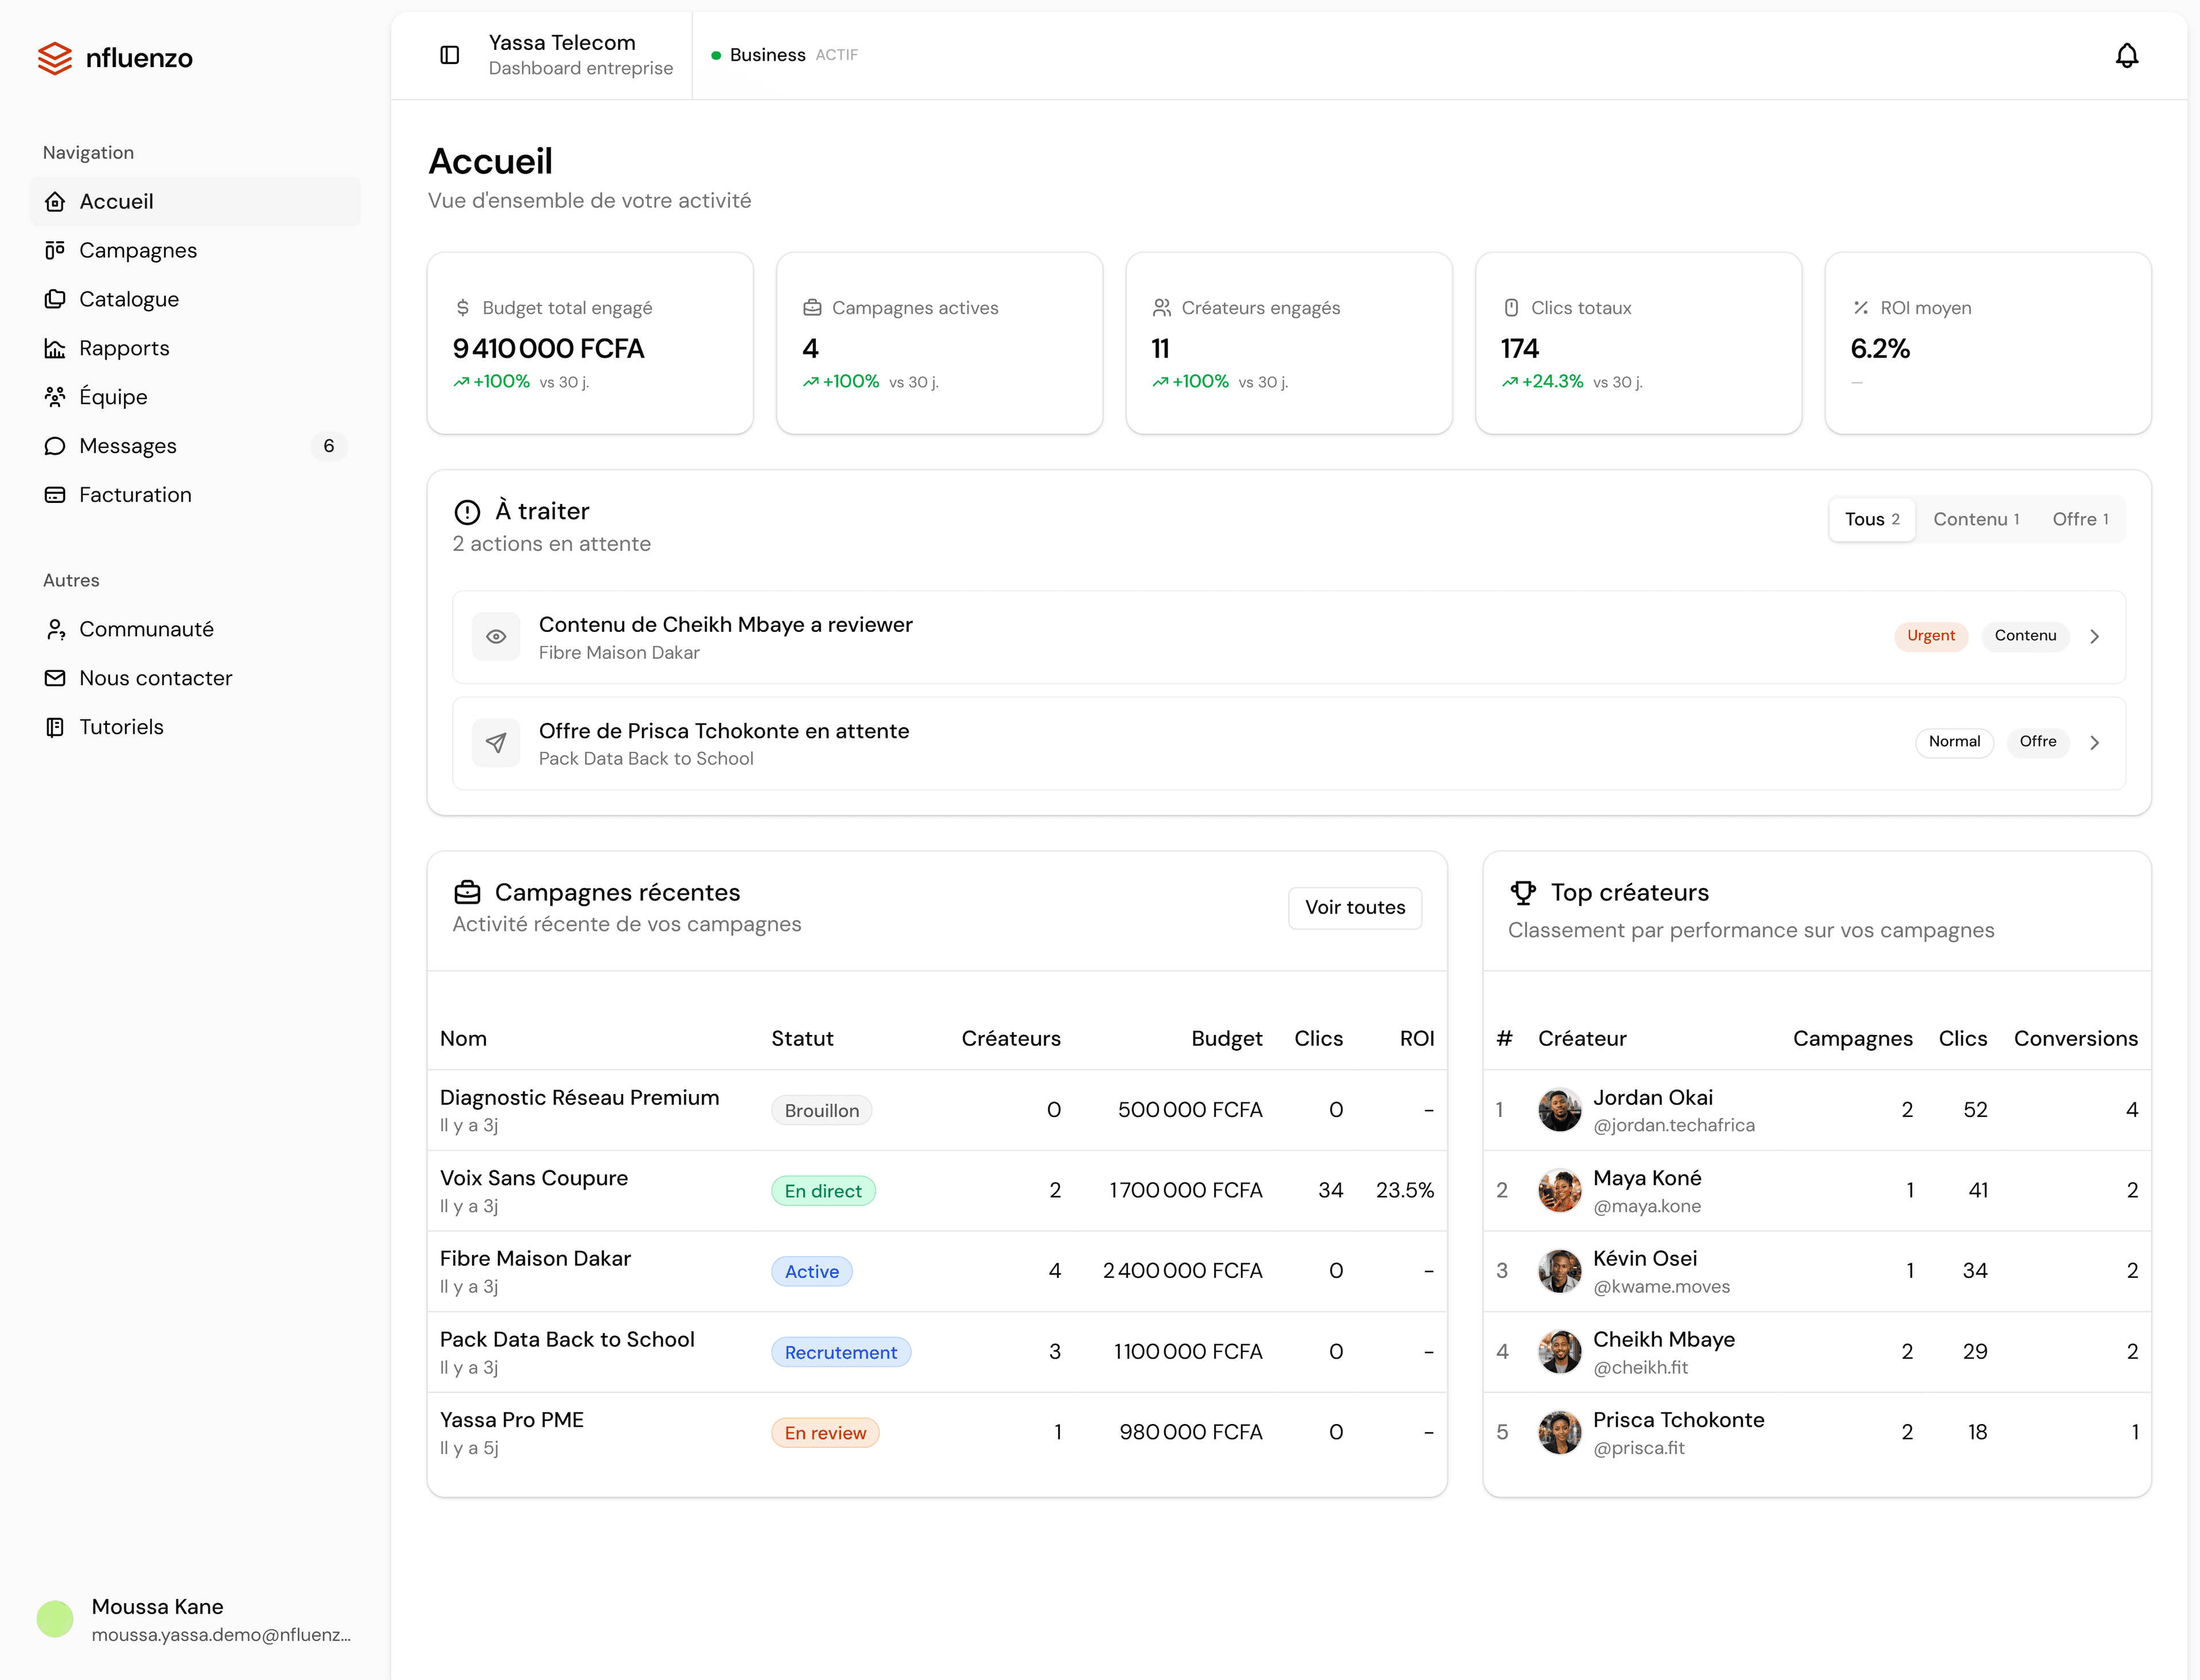Click the Voir toutes button
The height and width of the screenshot is (1680, 2200).
(x=1355, y=908)
